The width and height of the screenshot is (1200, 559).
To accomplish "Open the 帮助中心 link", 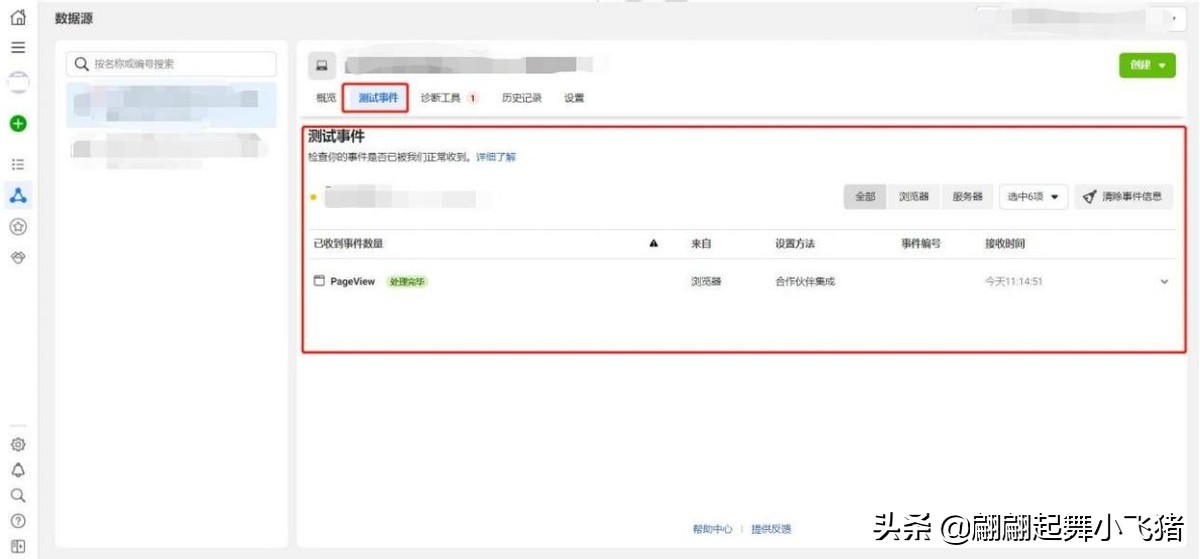I will (712, 529).
